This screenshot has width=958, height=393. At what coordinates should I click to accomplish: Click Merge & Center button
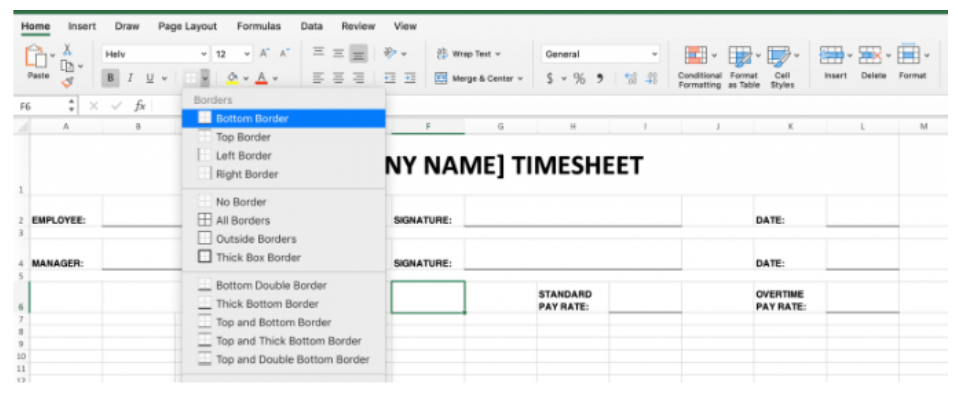pyautogui.click(x=480, y=78)
